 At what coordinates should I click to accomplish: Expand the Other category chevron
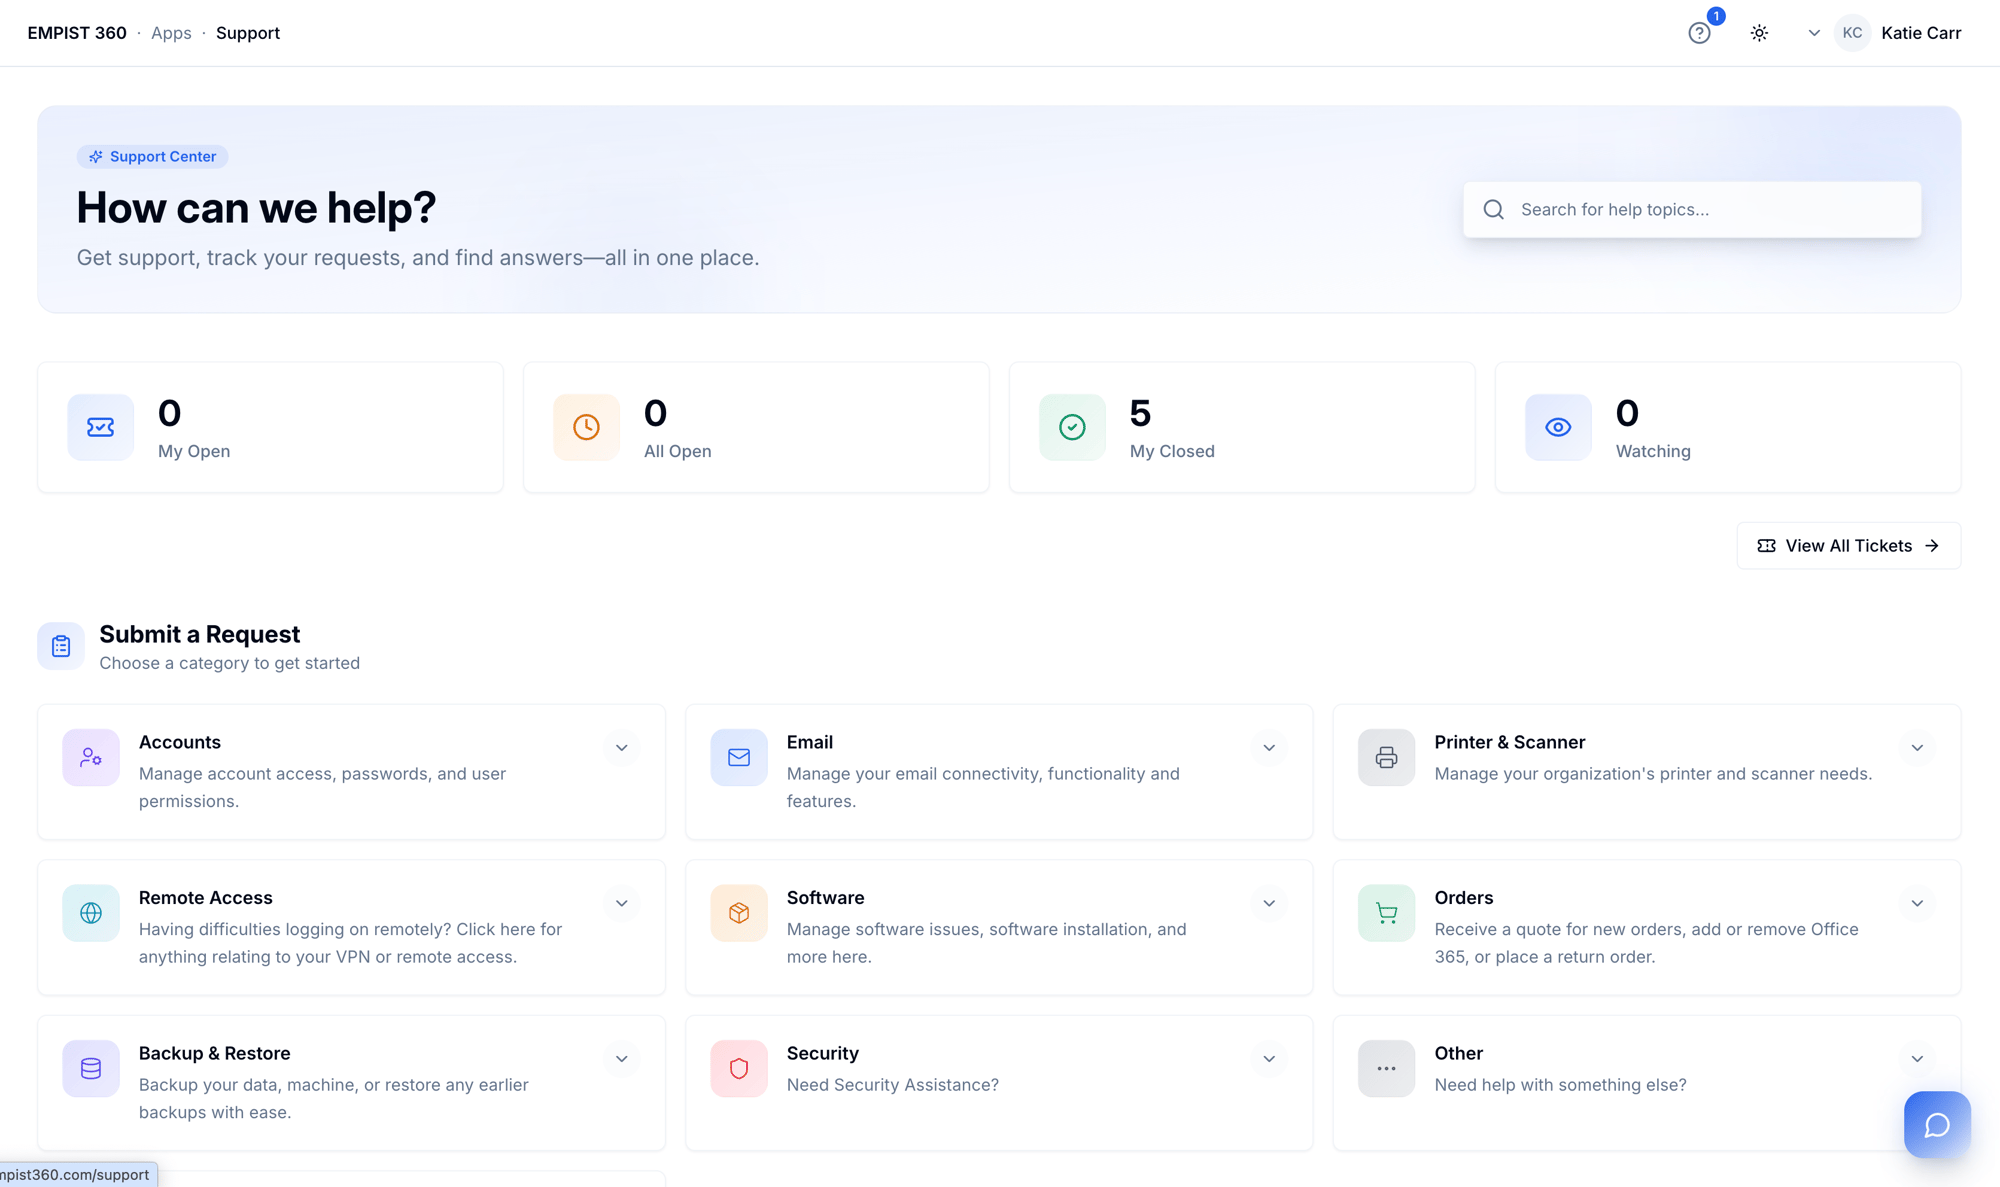tap(1917, 1059)
